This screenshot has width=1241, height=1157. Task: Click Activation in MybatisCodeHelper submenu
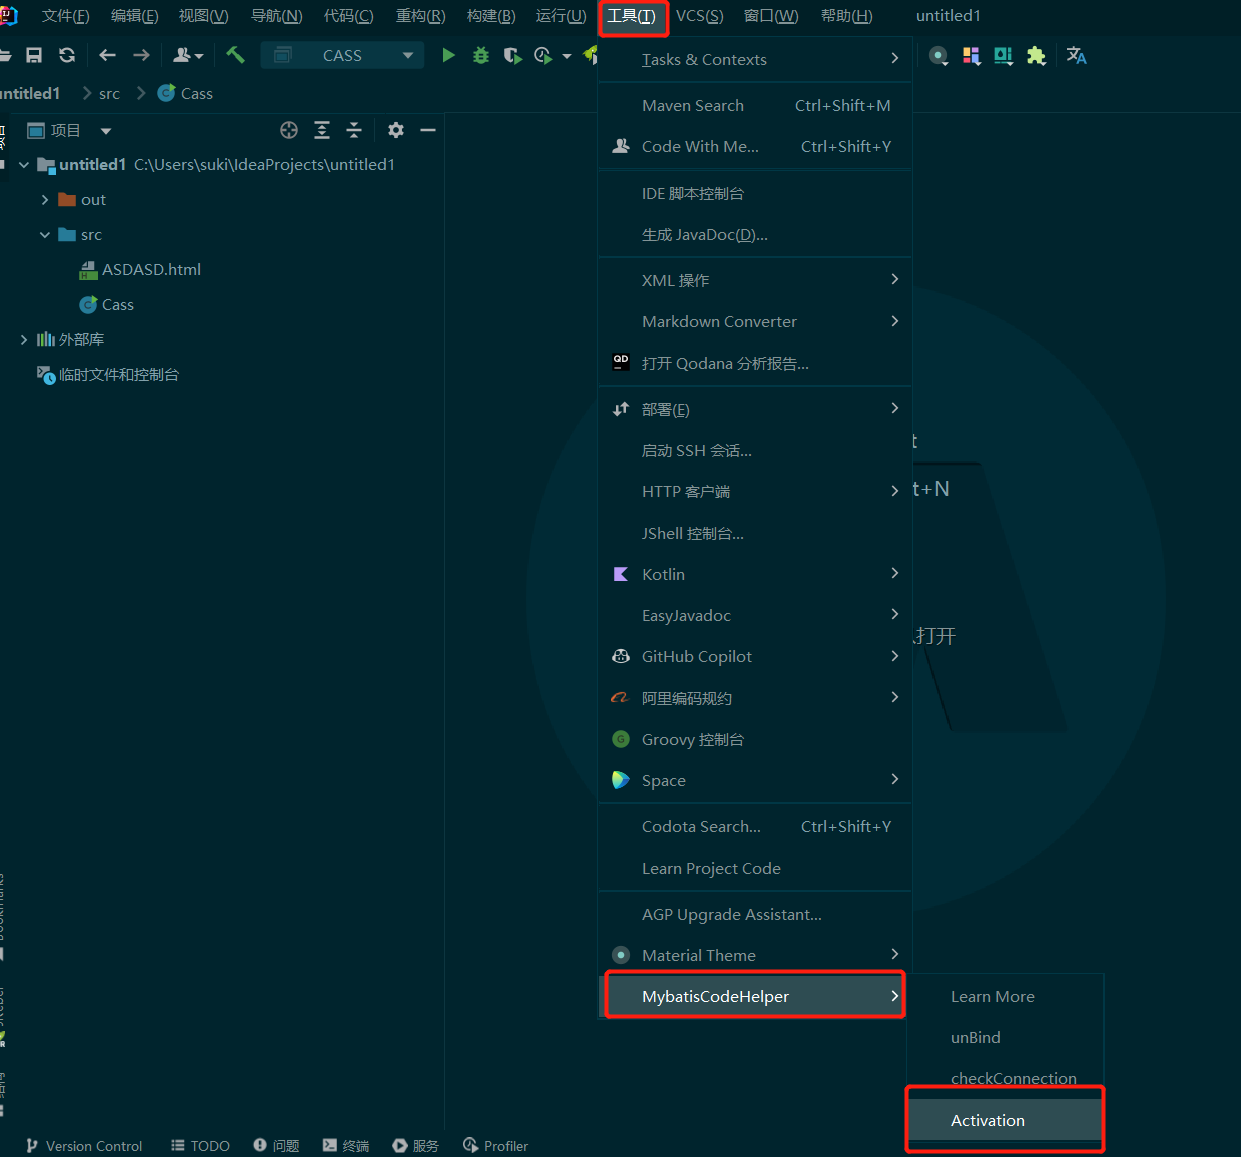click(x=1005, y=1120)
